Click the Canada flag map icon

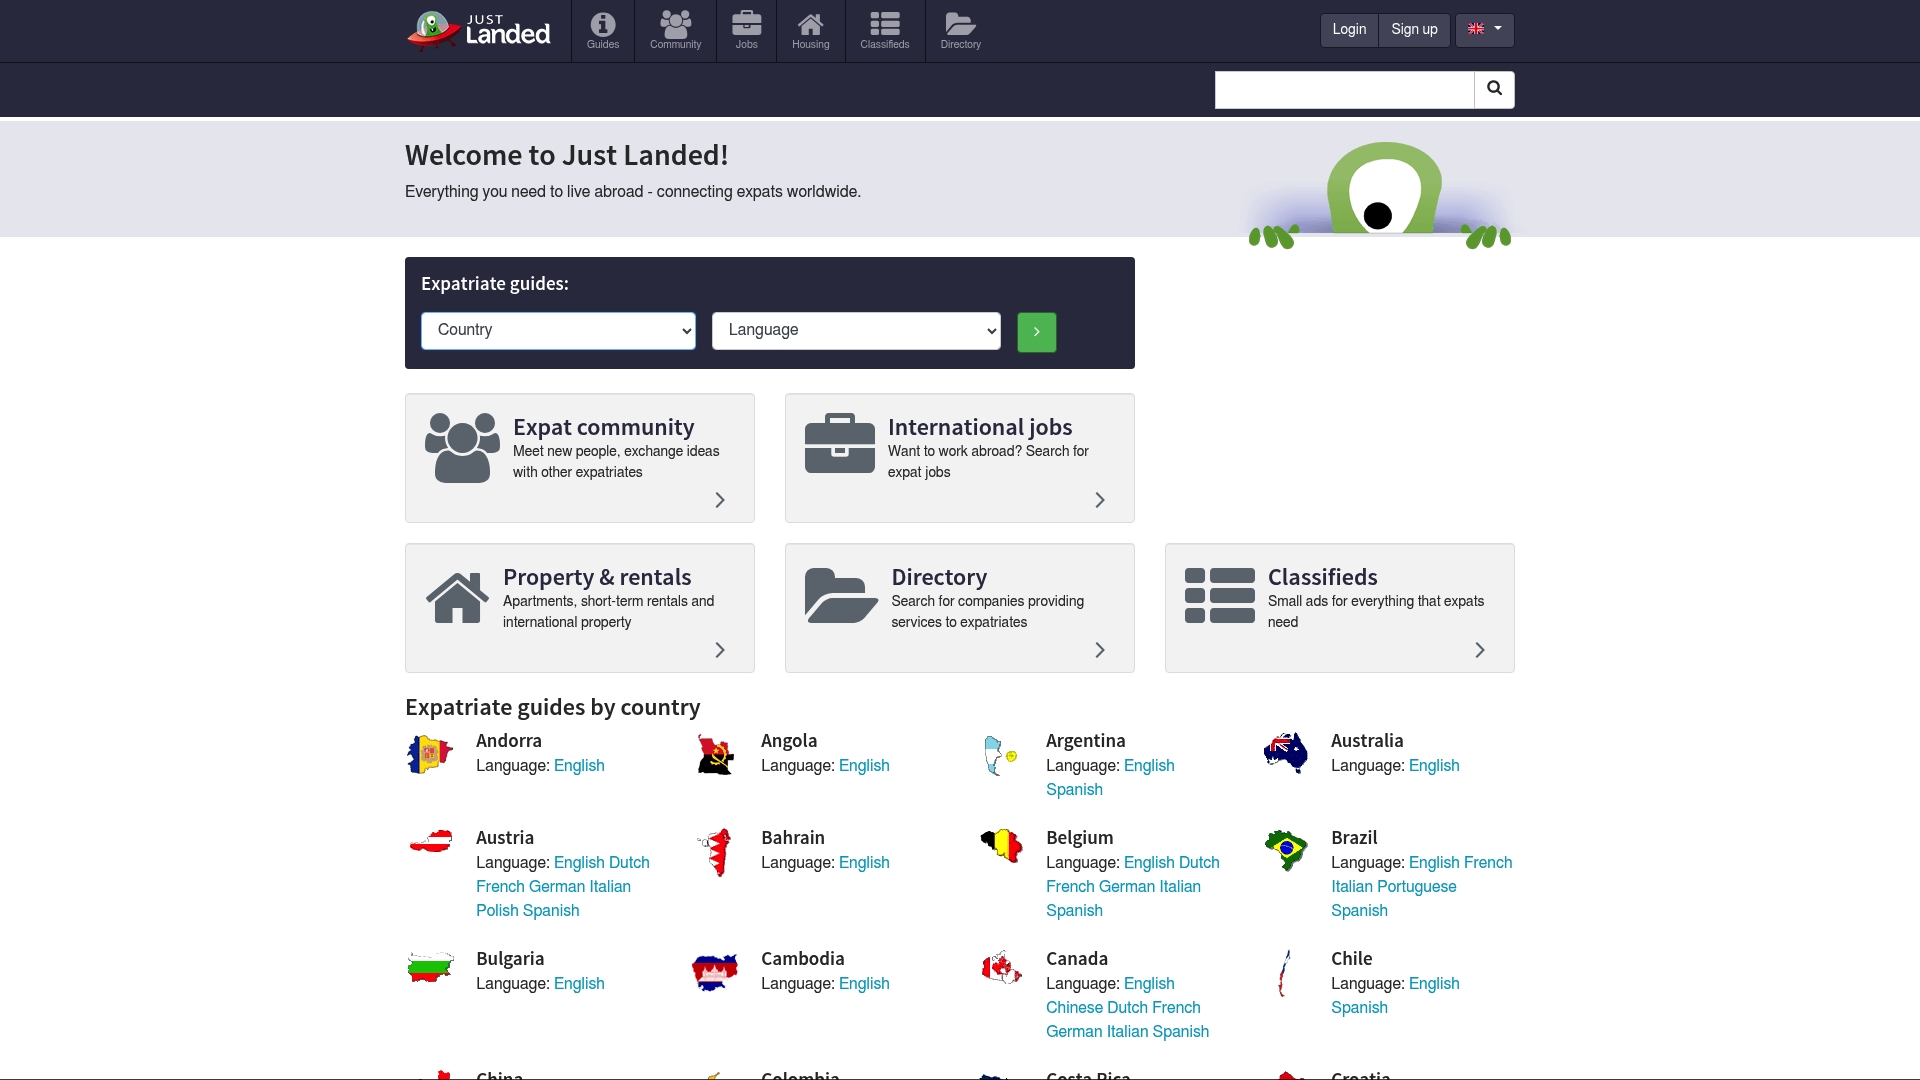point(1001,967)
